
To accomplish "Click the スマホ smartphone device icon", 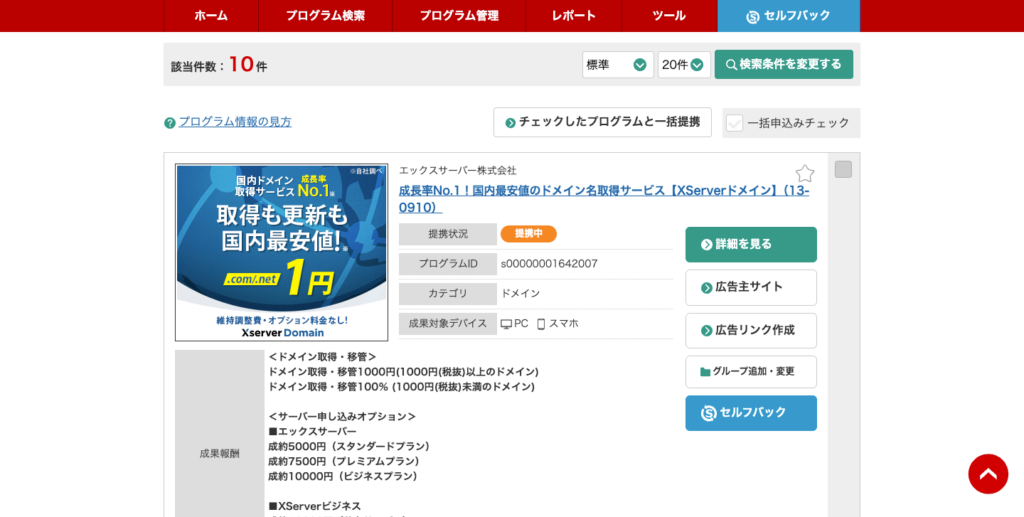I will point(541,324).
